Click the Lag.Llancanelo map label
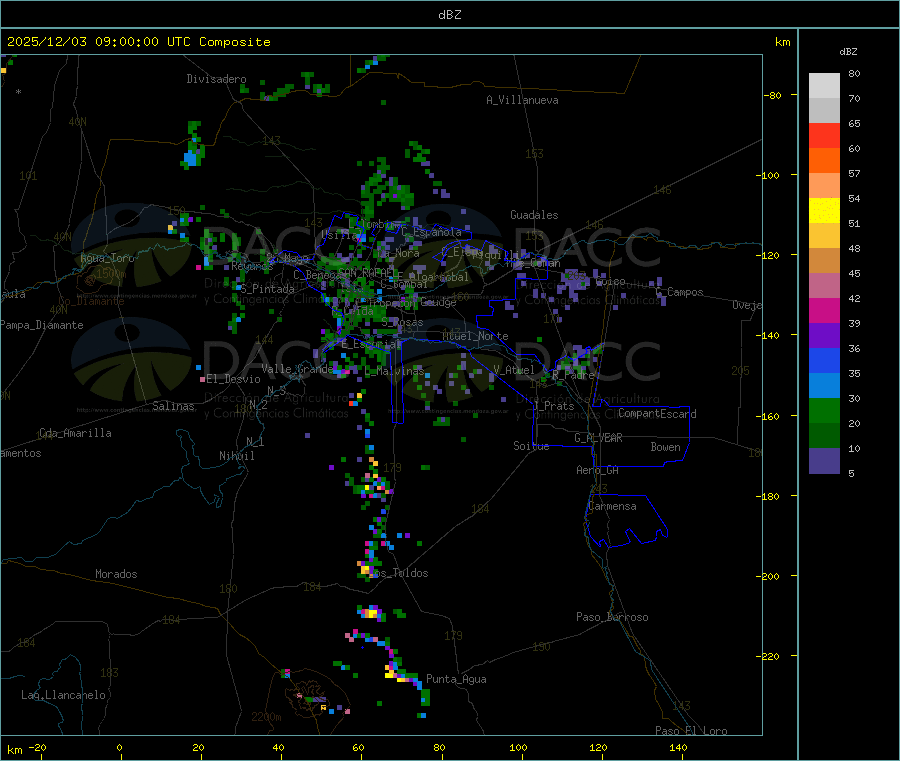The width and height of the screenshot is (900, 761). tap(63, 695)
